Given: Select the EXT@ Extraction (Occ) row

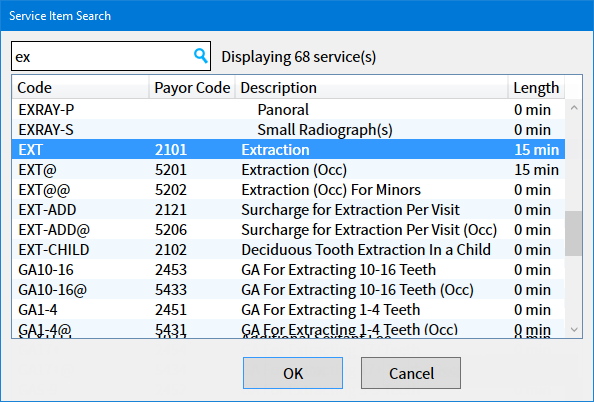Looking at the screenshot, I should tap(288, 170).
